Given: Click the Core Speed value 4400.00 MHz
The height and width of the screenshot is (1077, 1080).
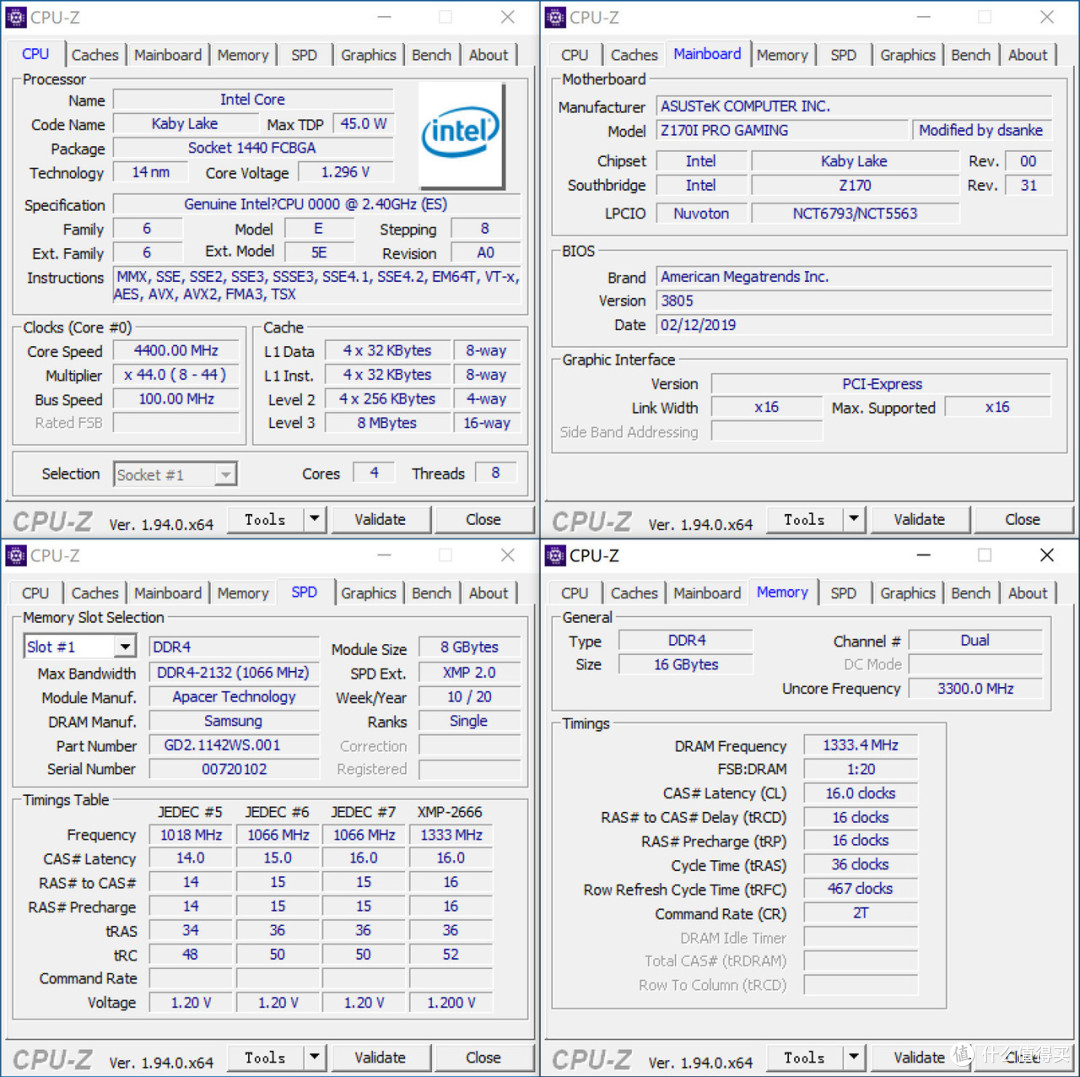Looking at the screenshot, I should click(x=176, y=351).
